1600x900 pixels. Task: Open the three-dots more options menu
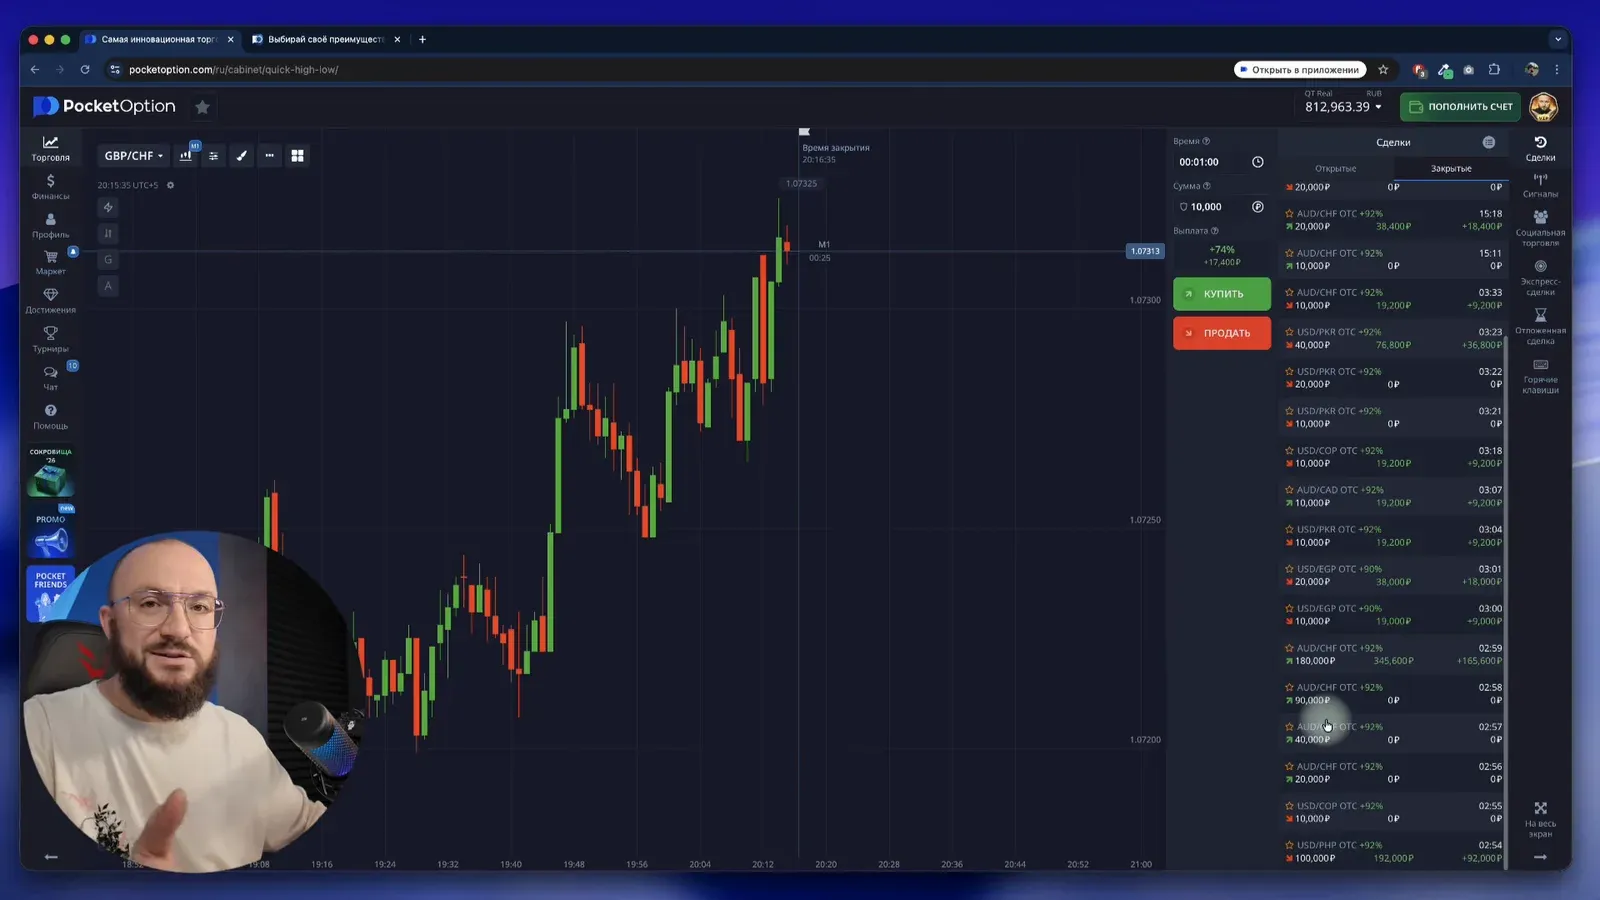[x=269, y=156]
